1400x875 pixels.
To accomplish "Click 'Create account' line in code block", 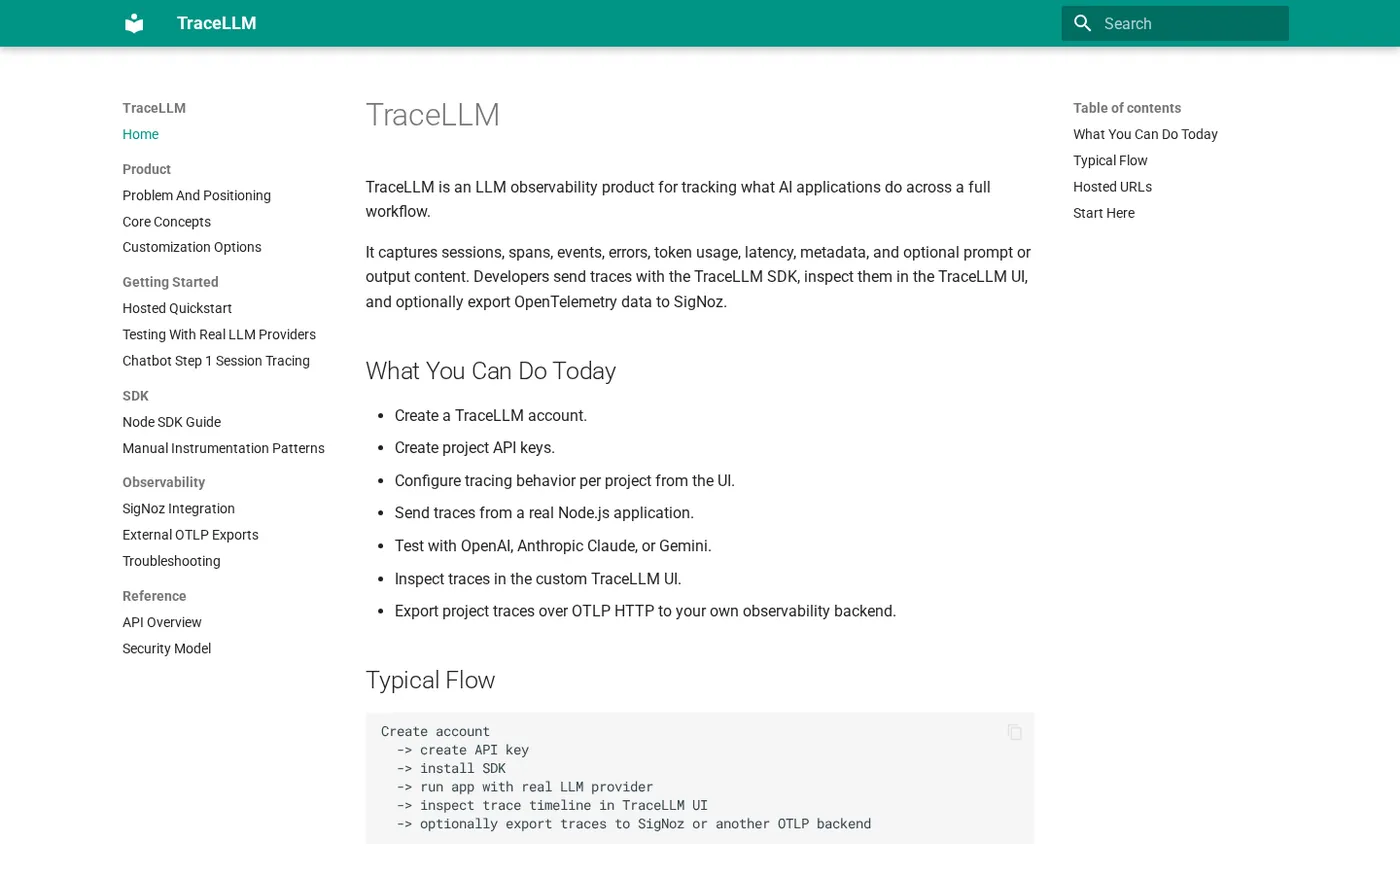I will (x=435, y=731).
